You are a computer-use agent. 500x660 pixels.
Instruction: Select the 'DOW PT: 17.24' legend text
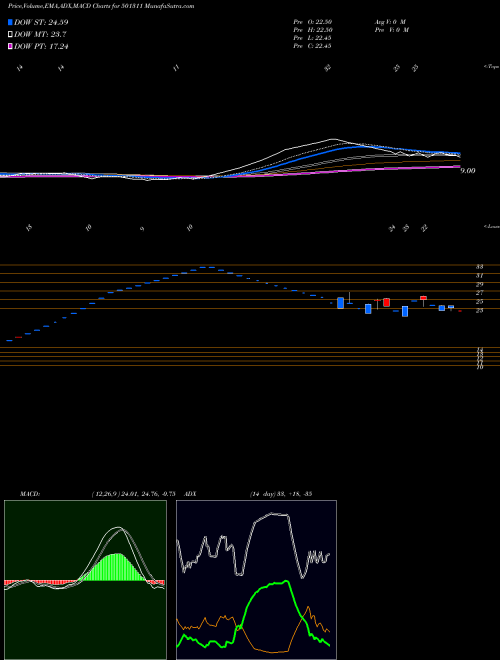pyautogui.click(x=41, y=46)
